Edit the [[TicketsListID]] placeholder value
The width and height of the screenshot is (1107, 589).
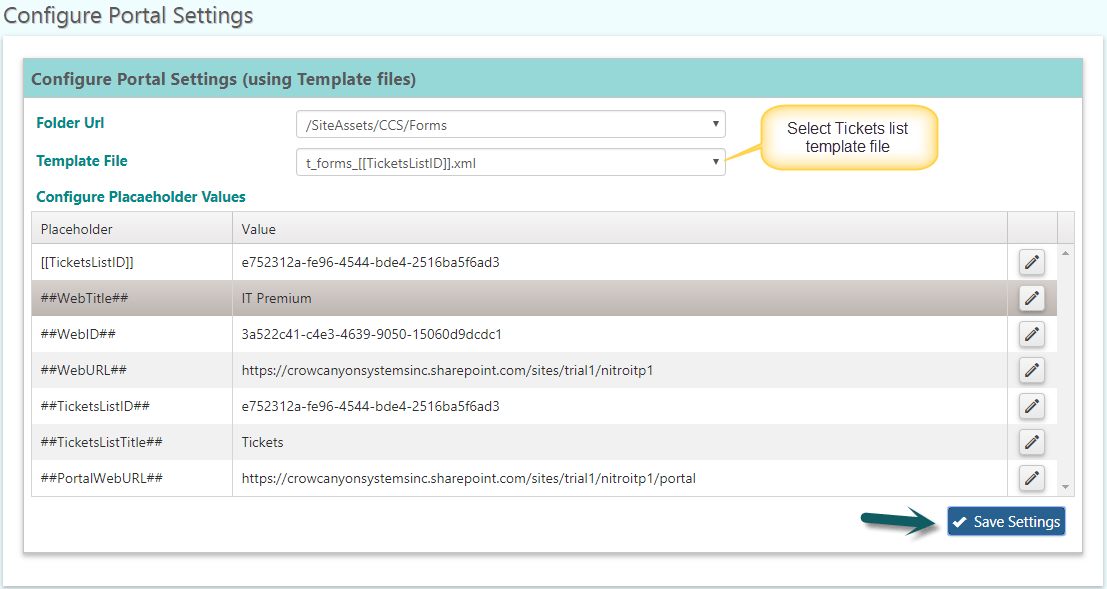click(1031, 262)
